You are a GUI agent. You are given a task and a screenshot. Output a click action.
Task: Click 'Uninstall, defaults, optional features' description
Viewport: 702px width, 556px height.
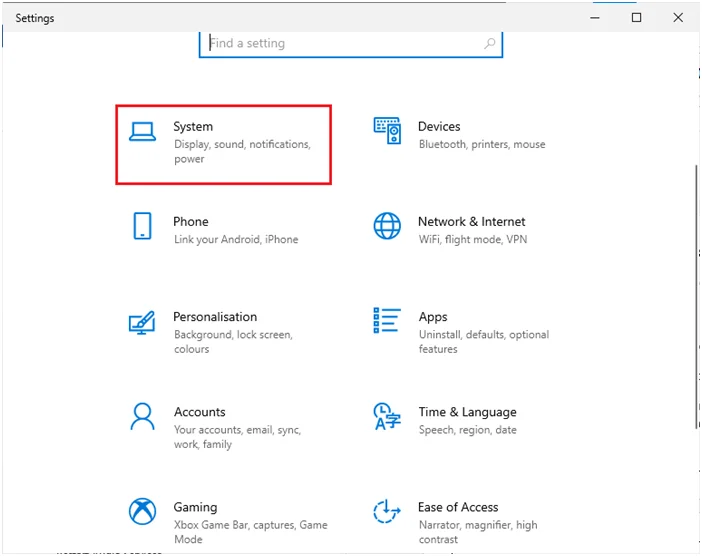pyautogui.click(x=484, y=342)
